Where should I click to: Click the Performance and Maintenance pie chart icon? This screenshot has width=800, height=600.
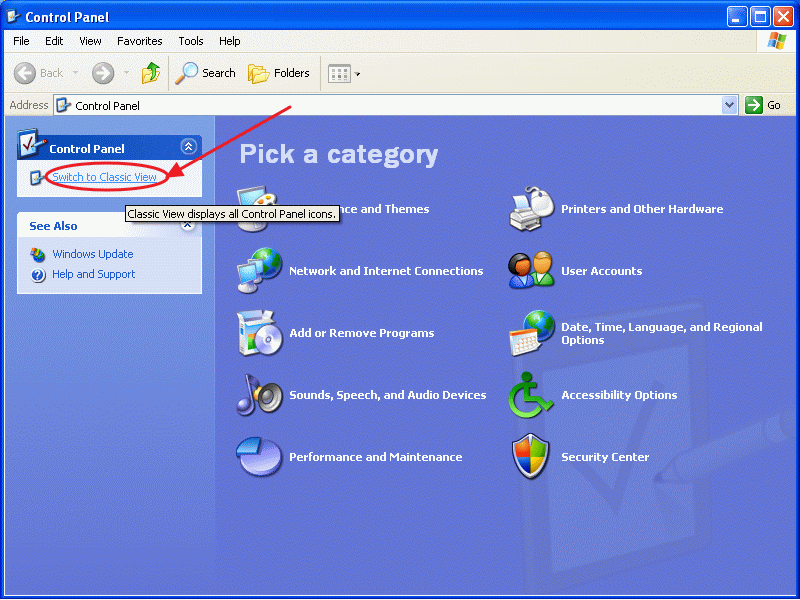259,457
